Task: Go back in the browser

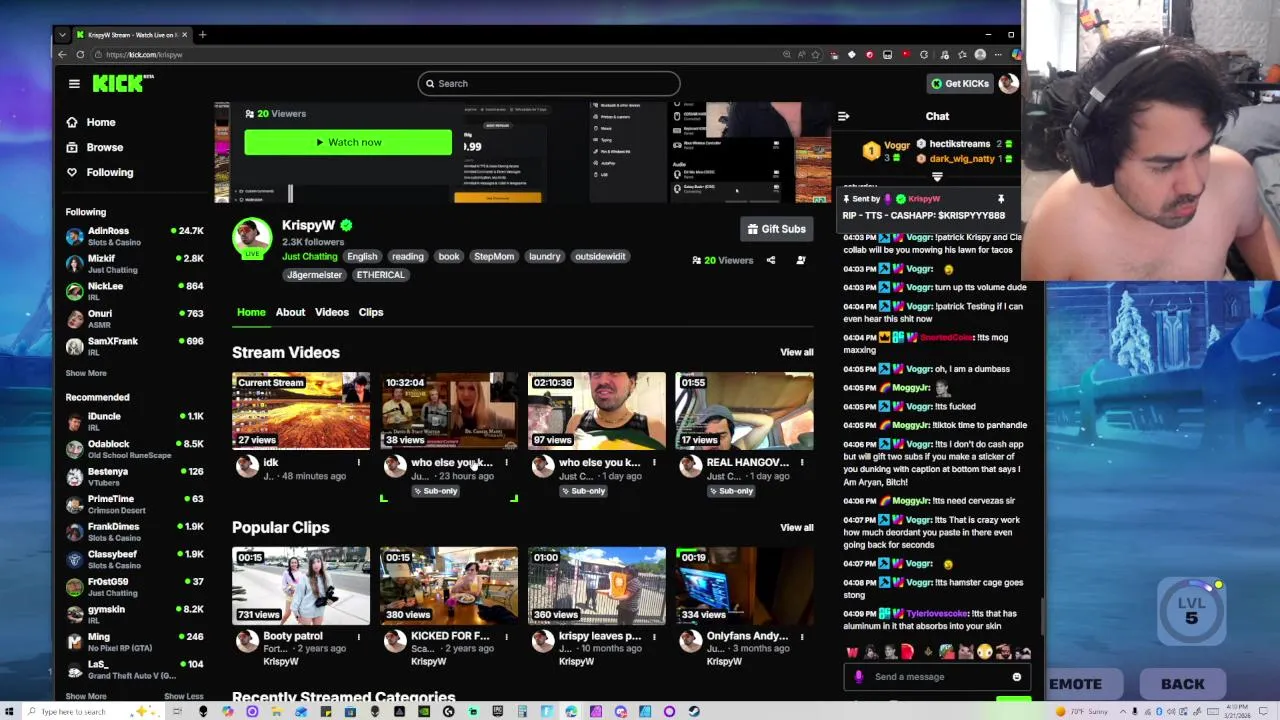Action: (x=62, y=55)
